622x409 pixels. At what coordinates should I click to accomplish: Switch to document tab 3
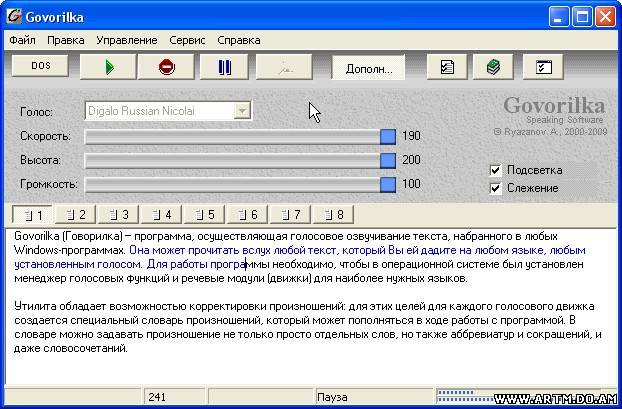coord(119,215)
